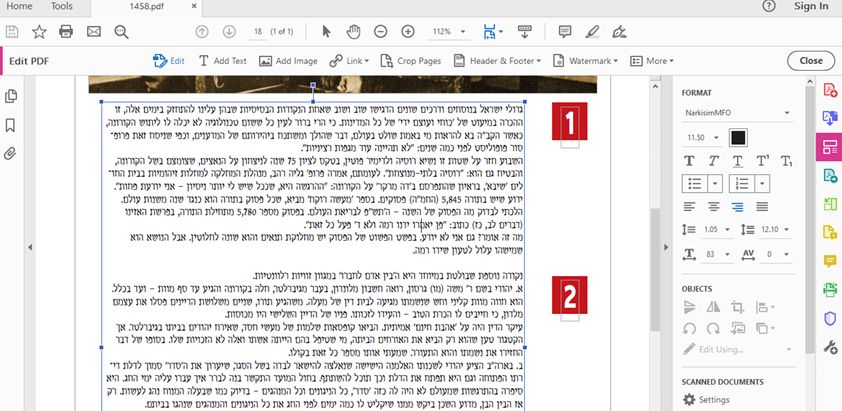Viewport: 842px width, 411px height.
Task: Open the black font color swatch
Action: point(738,138)
